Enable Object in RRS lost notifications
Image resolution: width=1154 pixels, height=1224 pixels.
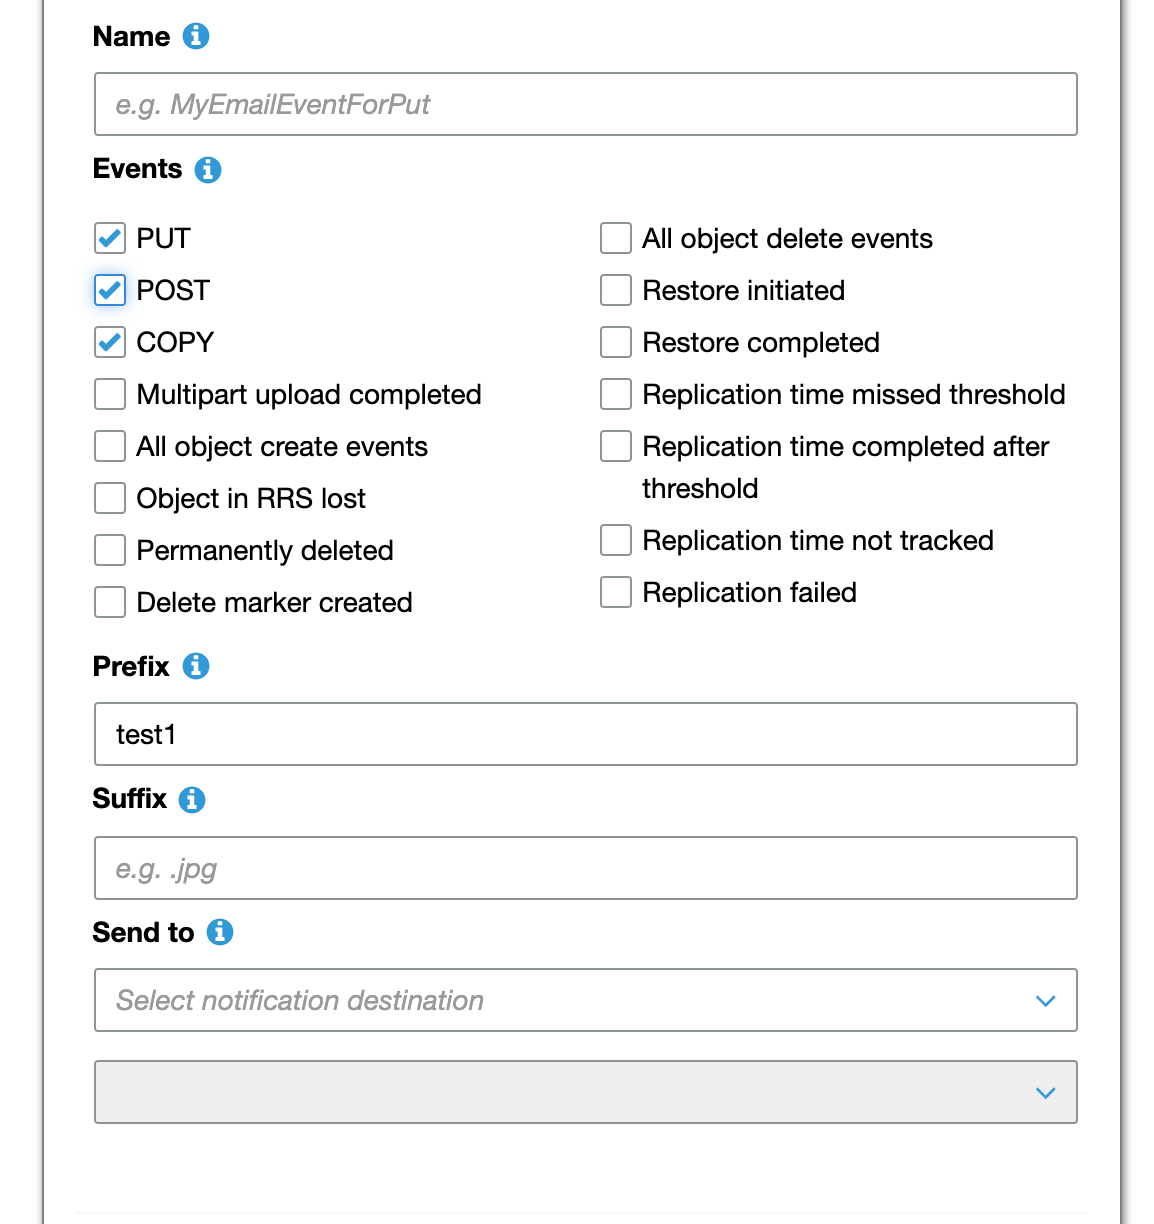(x=110, y=498)
